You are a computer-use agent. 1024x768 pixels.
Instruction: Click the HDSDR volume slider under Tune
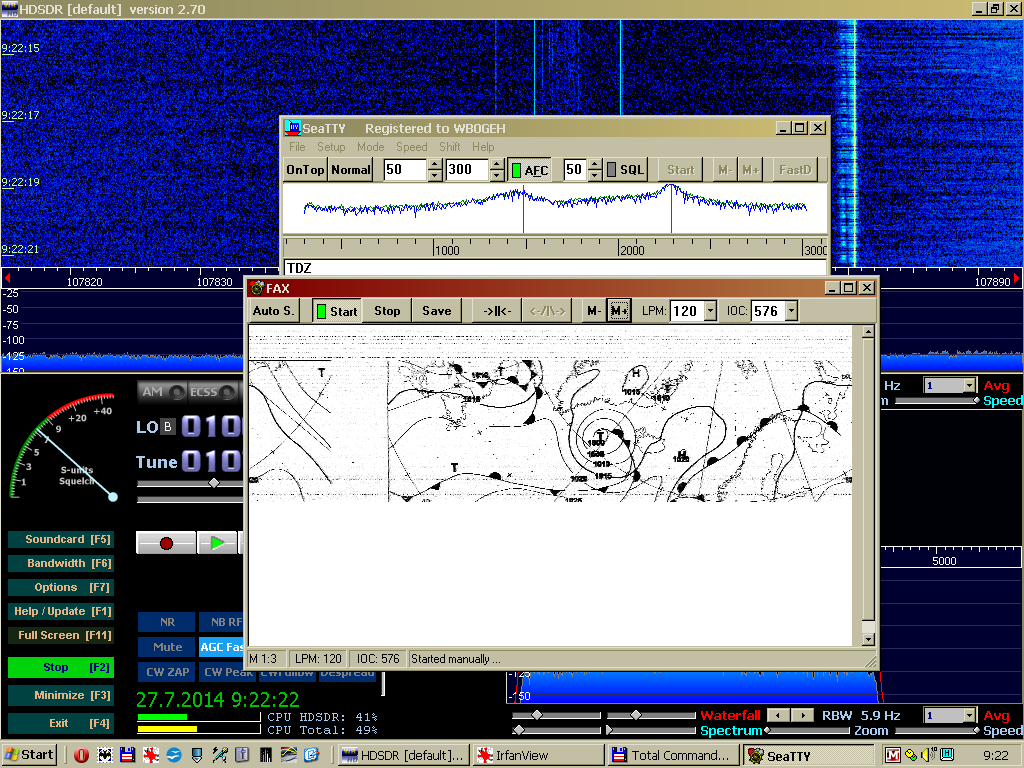coord(189,483)
